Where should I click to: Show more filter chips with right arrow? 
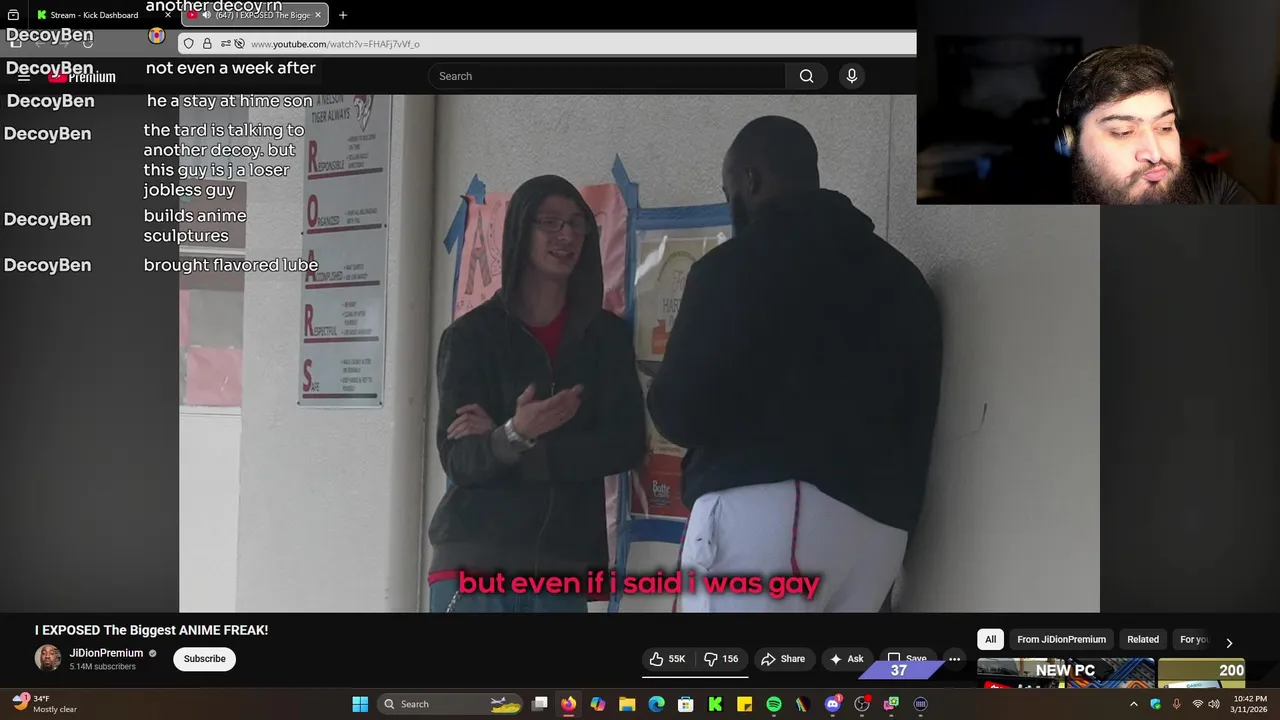(1229, 642)
